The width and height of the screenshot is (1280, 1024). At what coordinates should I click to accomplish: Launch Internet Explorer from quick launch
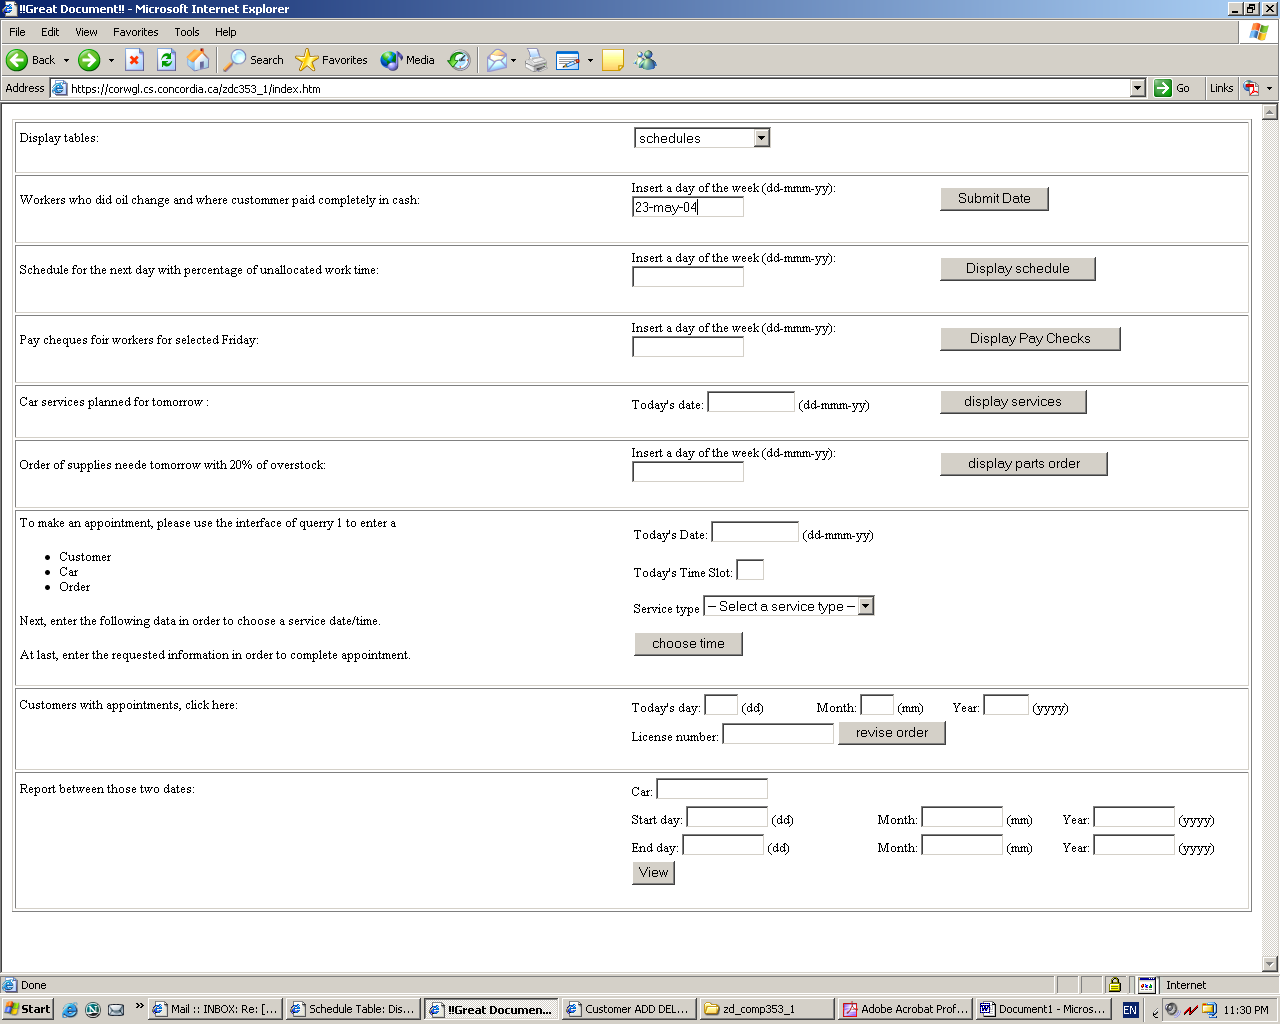click(70, 1010)
